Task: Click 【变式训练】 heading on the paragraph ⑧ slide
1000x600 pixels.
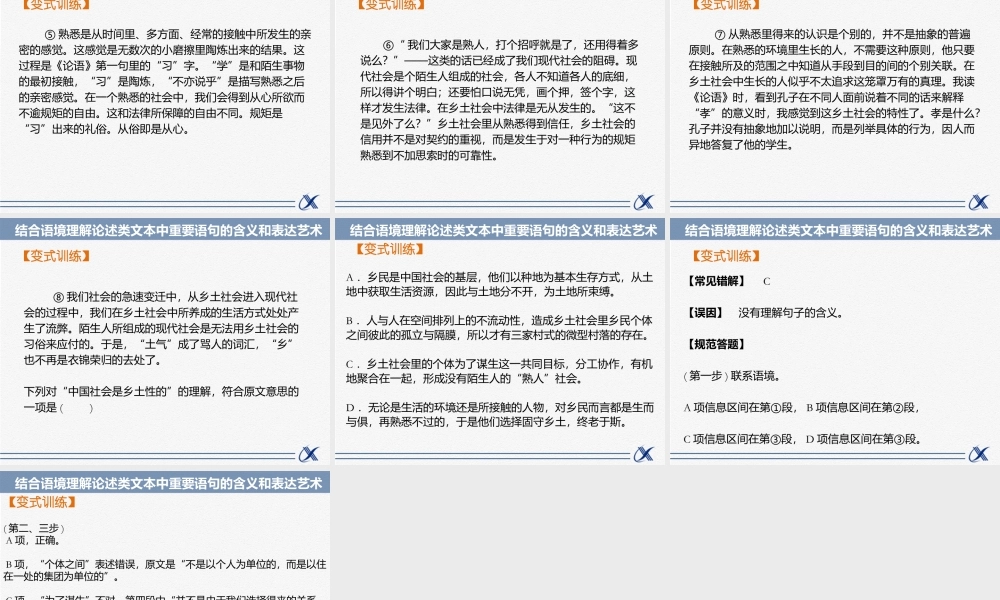Action: [x=56, y=256]
